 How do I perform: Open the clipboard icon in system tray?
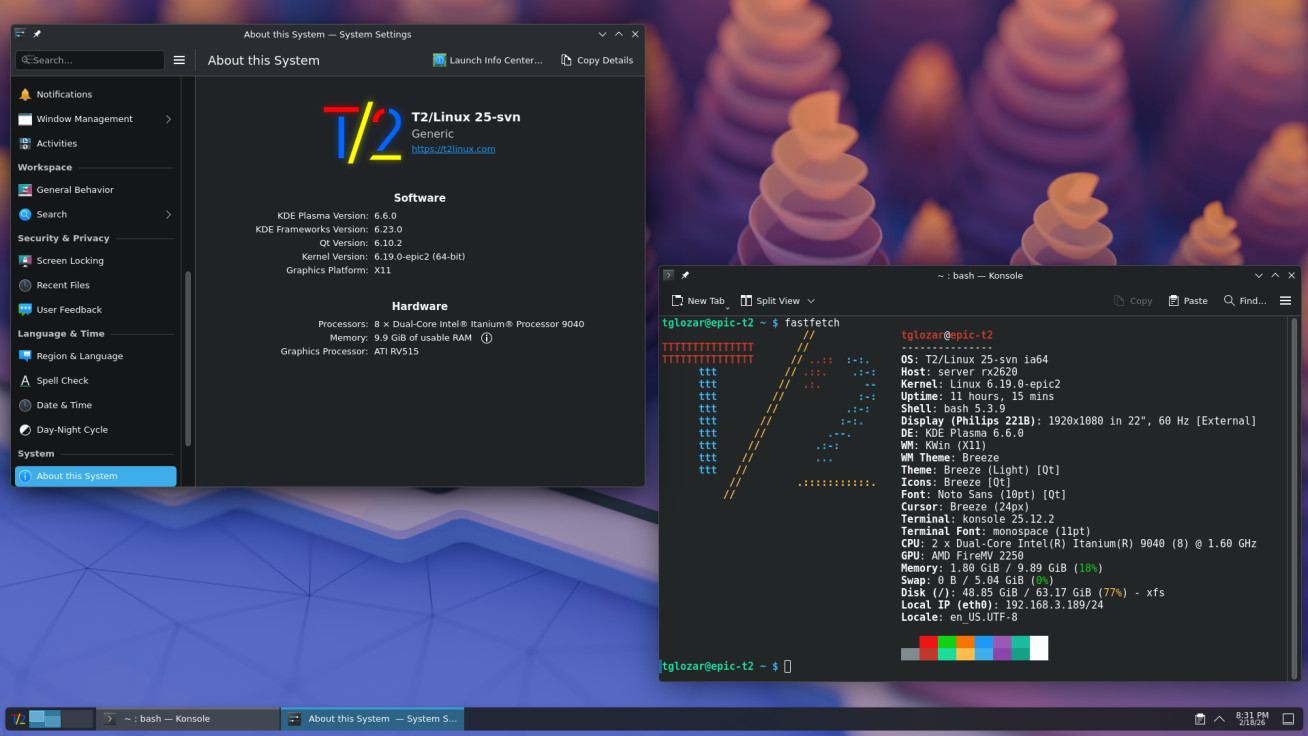[1200, 719]
